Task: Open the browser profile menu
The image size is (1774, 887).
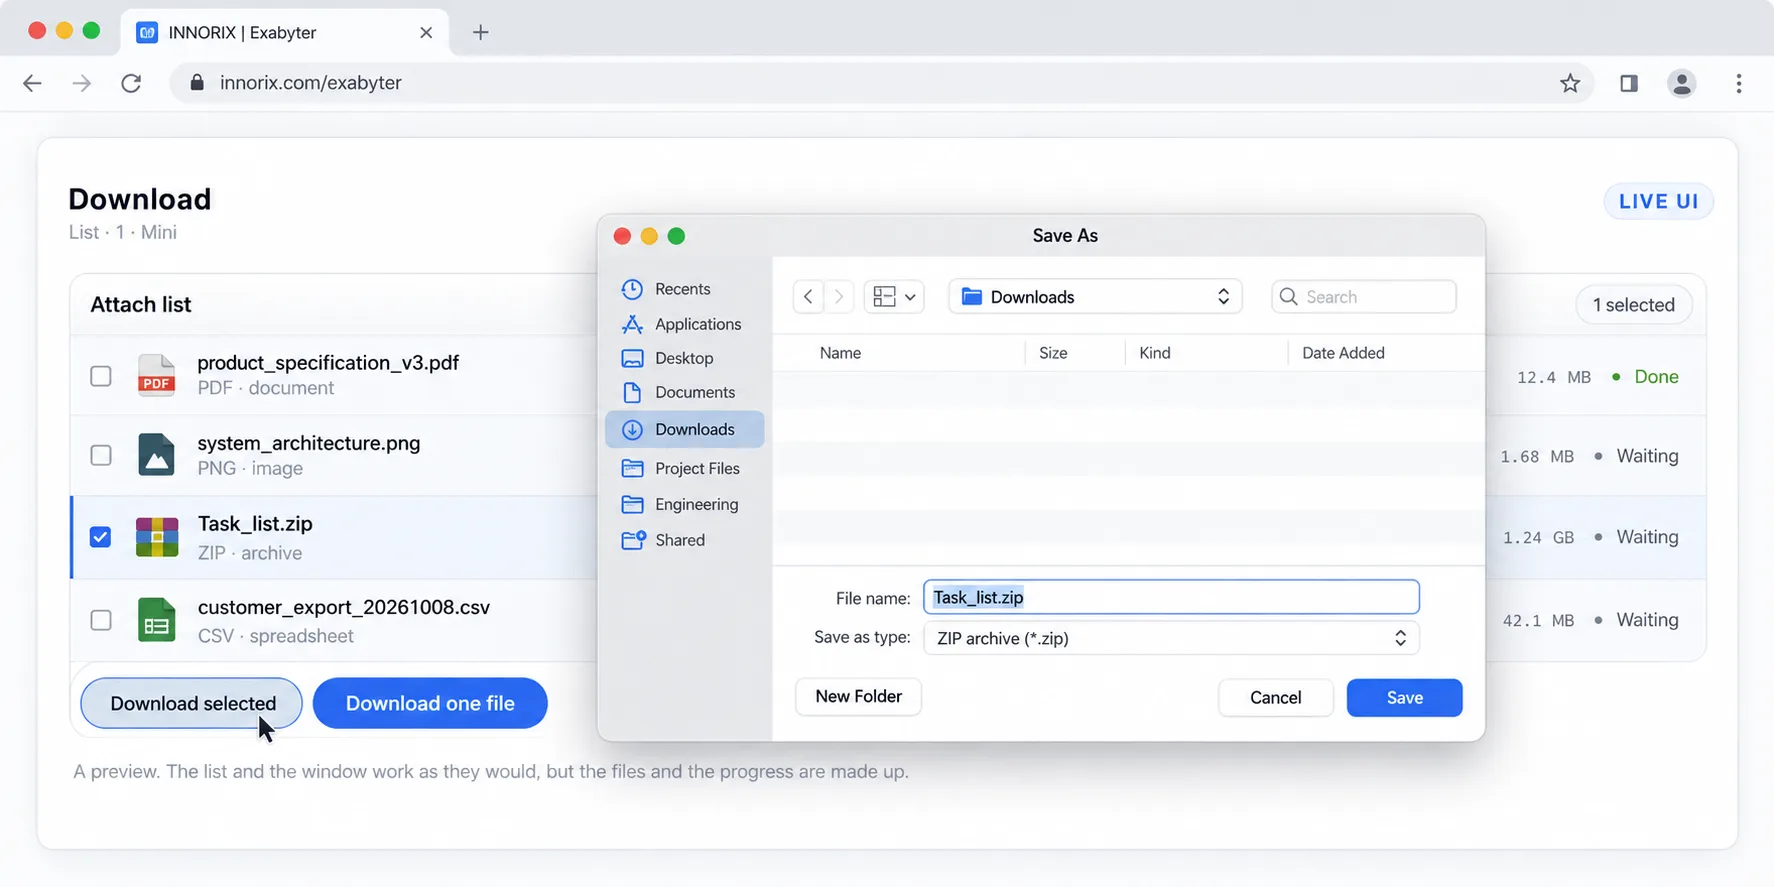Action: pos(1682,83)
